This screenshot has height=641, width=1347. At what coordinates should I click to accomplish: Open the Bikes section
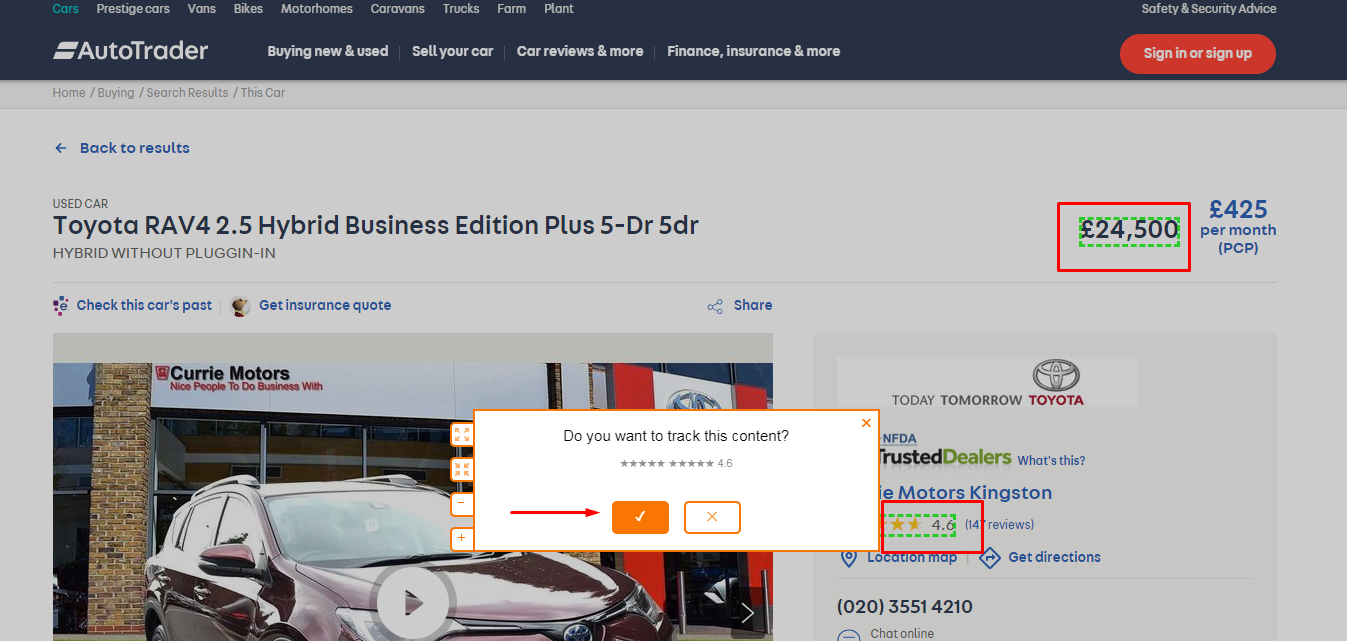point(248,9)
